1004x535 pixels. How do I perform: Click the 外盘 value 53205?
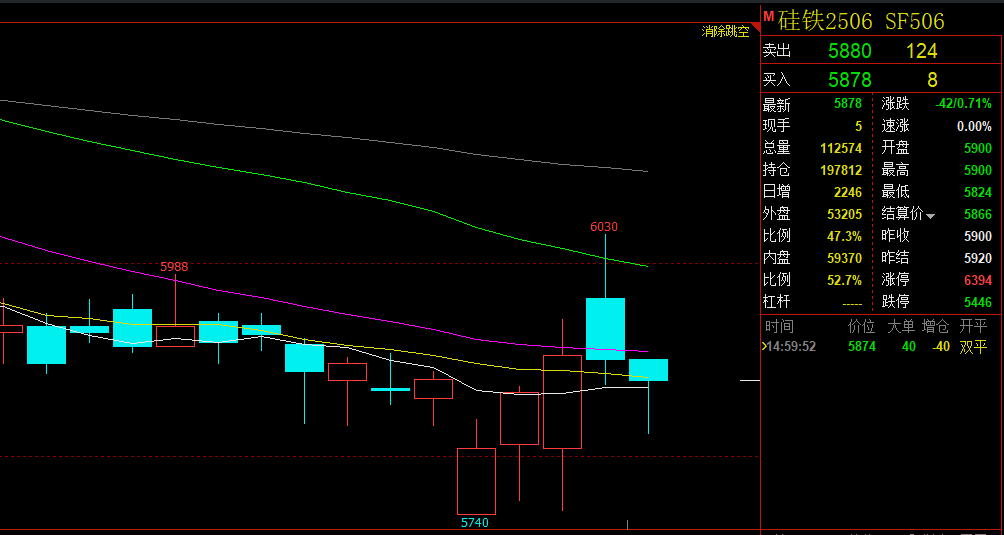click(x=845, y=214)
